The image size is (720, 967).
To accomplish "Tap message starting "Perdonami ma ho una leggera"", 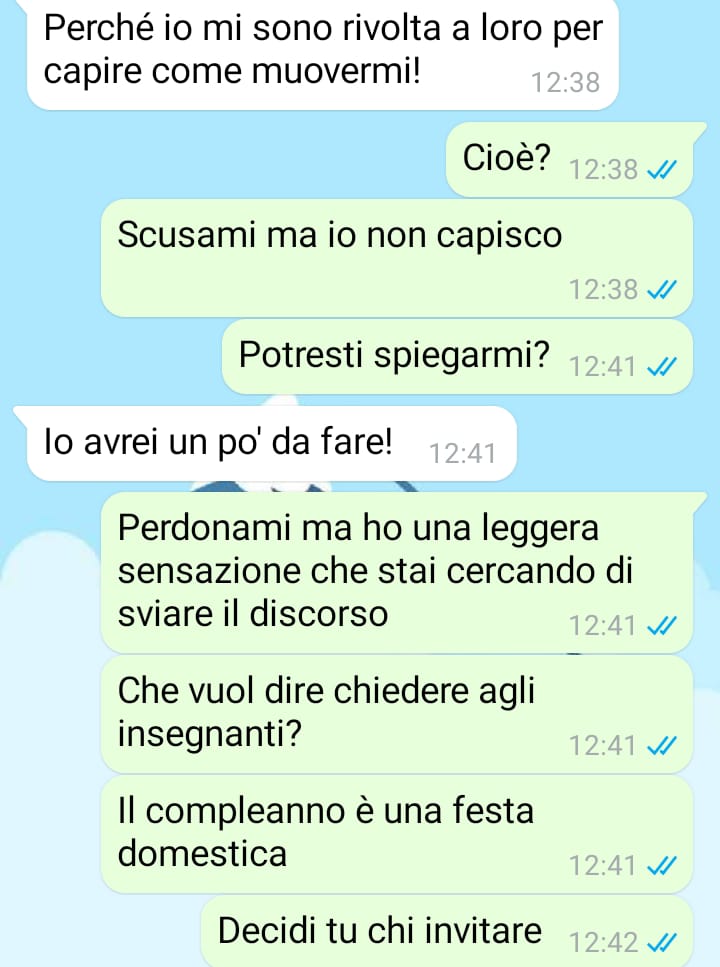I will pos(401,573).
